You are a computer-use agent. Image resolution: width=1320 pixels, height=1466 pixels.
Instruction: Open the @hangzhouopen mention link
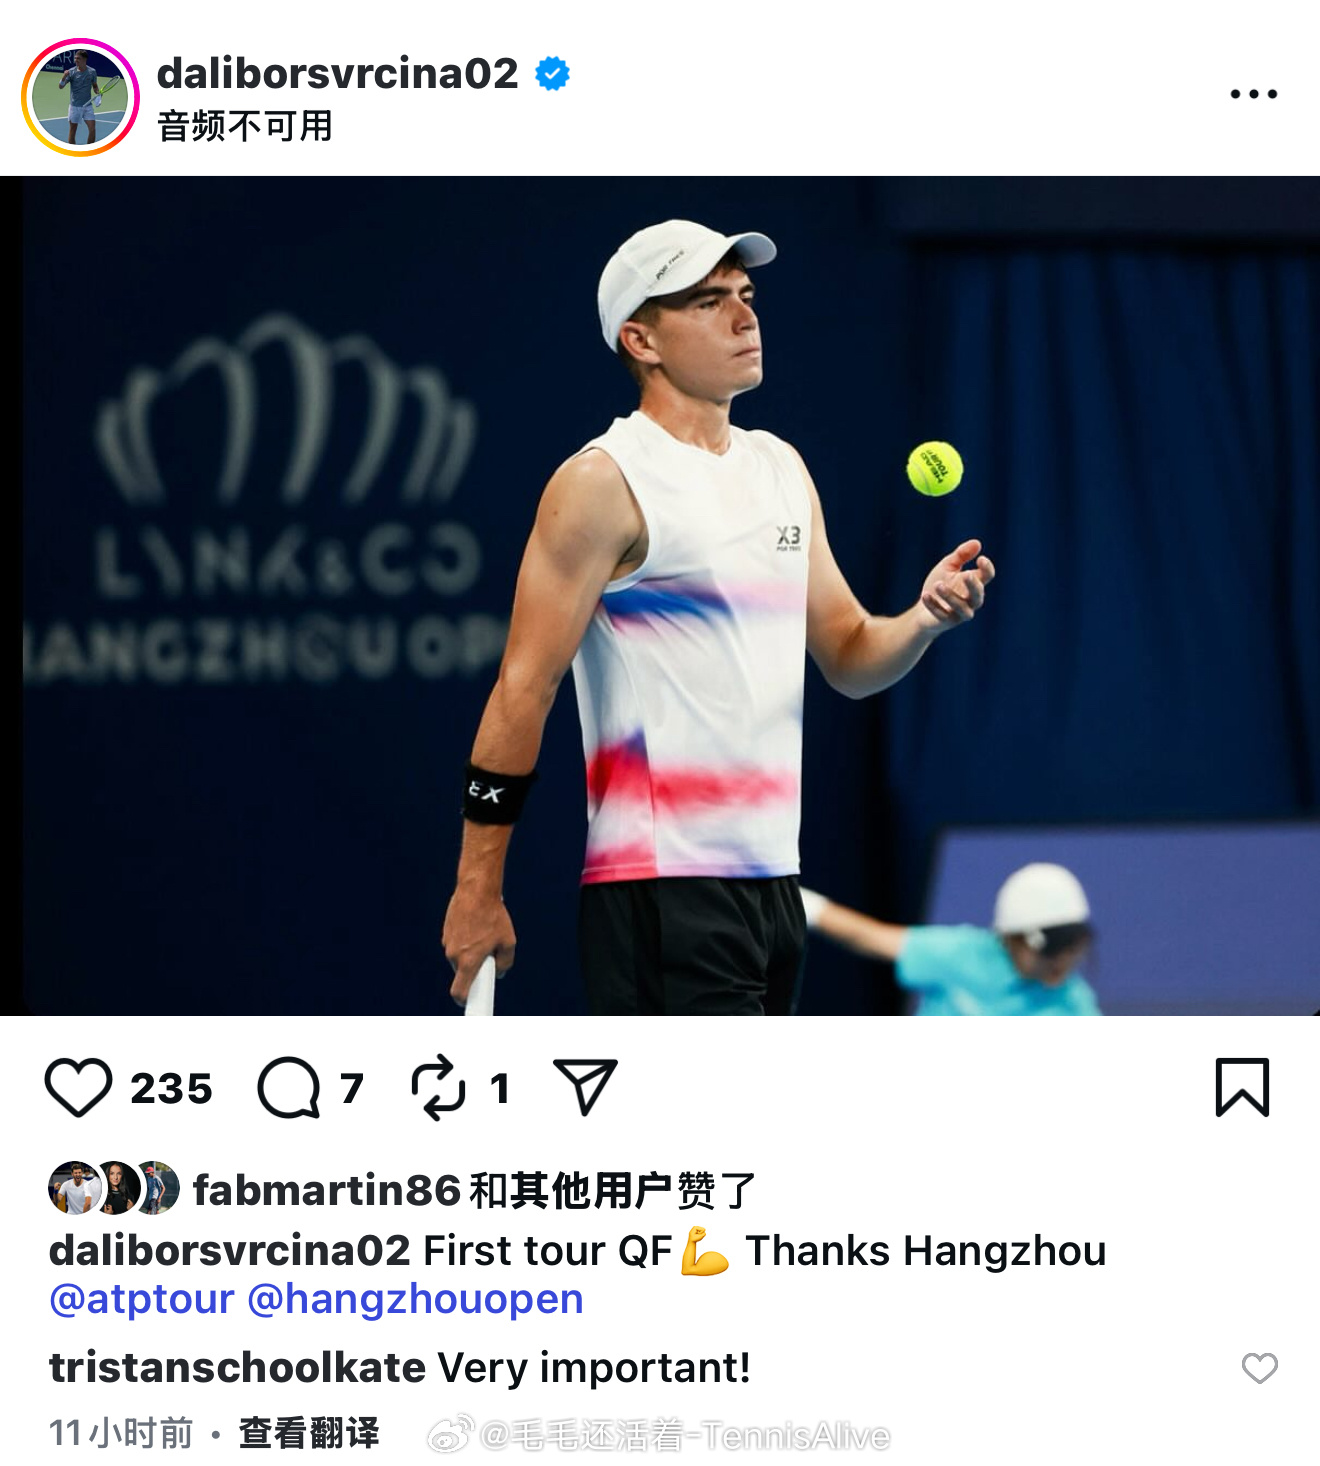click(415, 1299)
